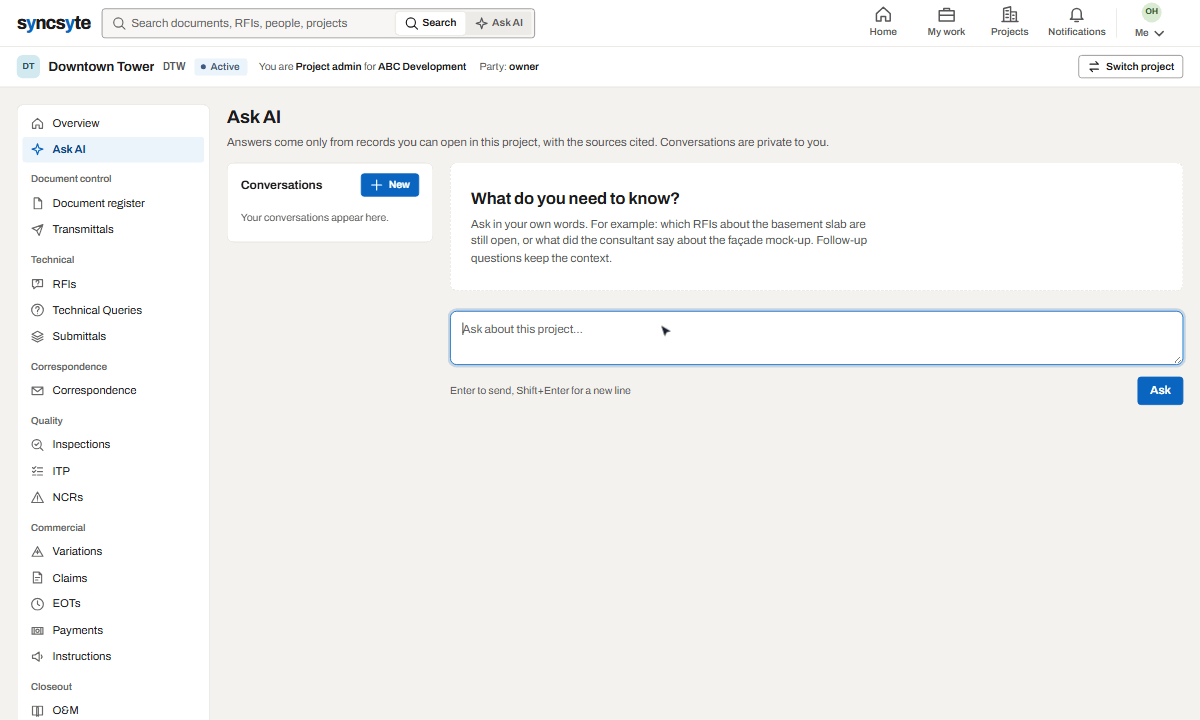Click the Instructions megaphone icon
The width and height of the screenshot is (1200, 720).
38,656
